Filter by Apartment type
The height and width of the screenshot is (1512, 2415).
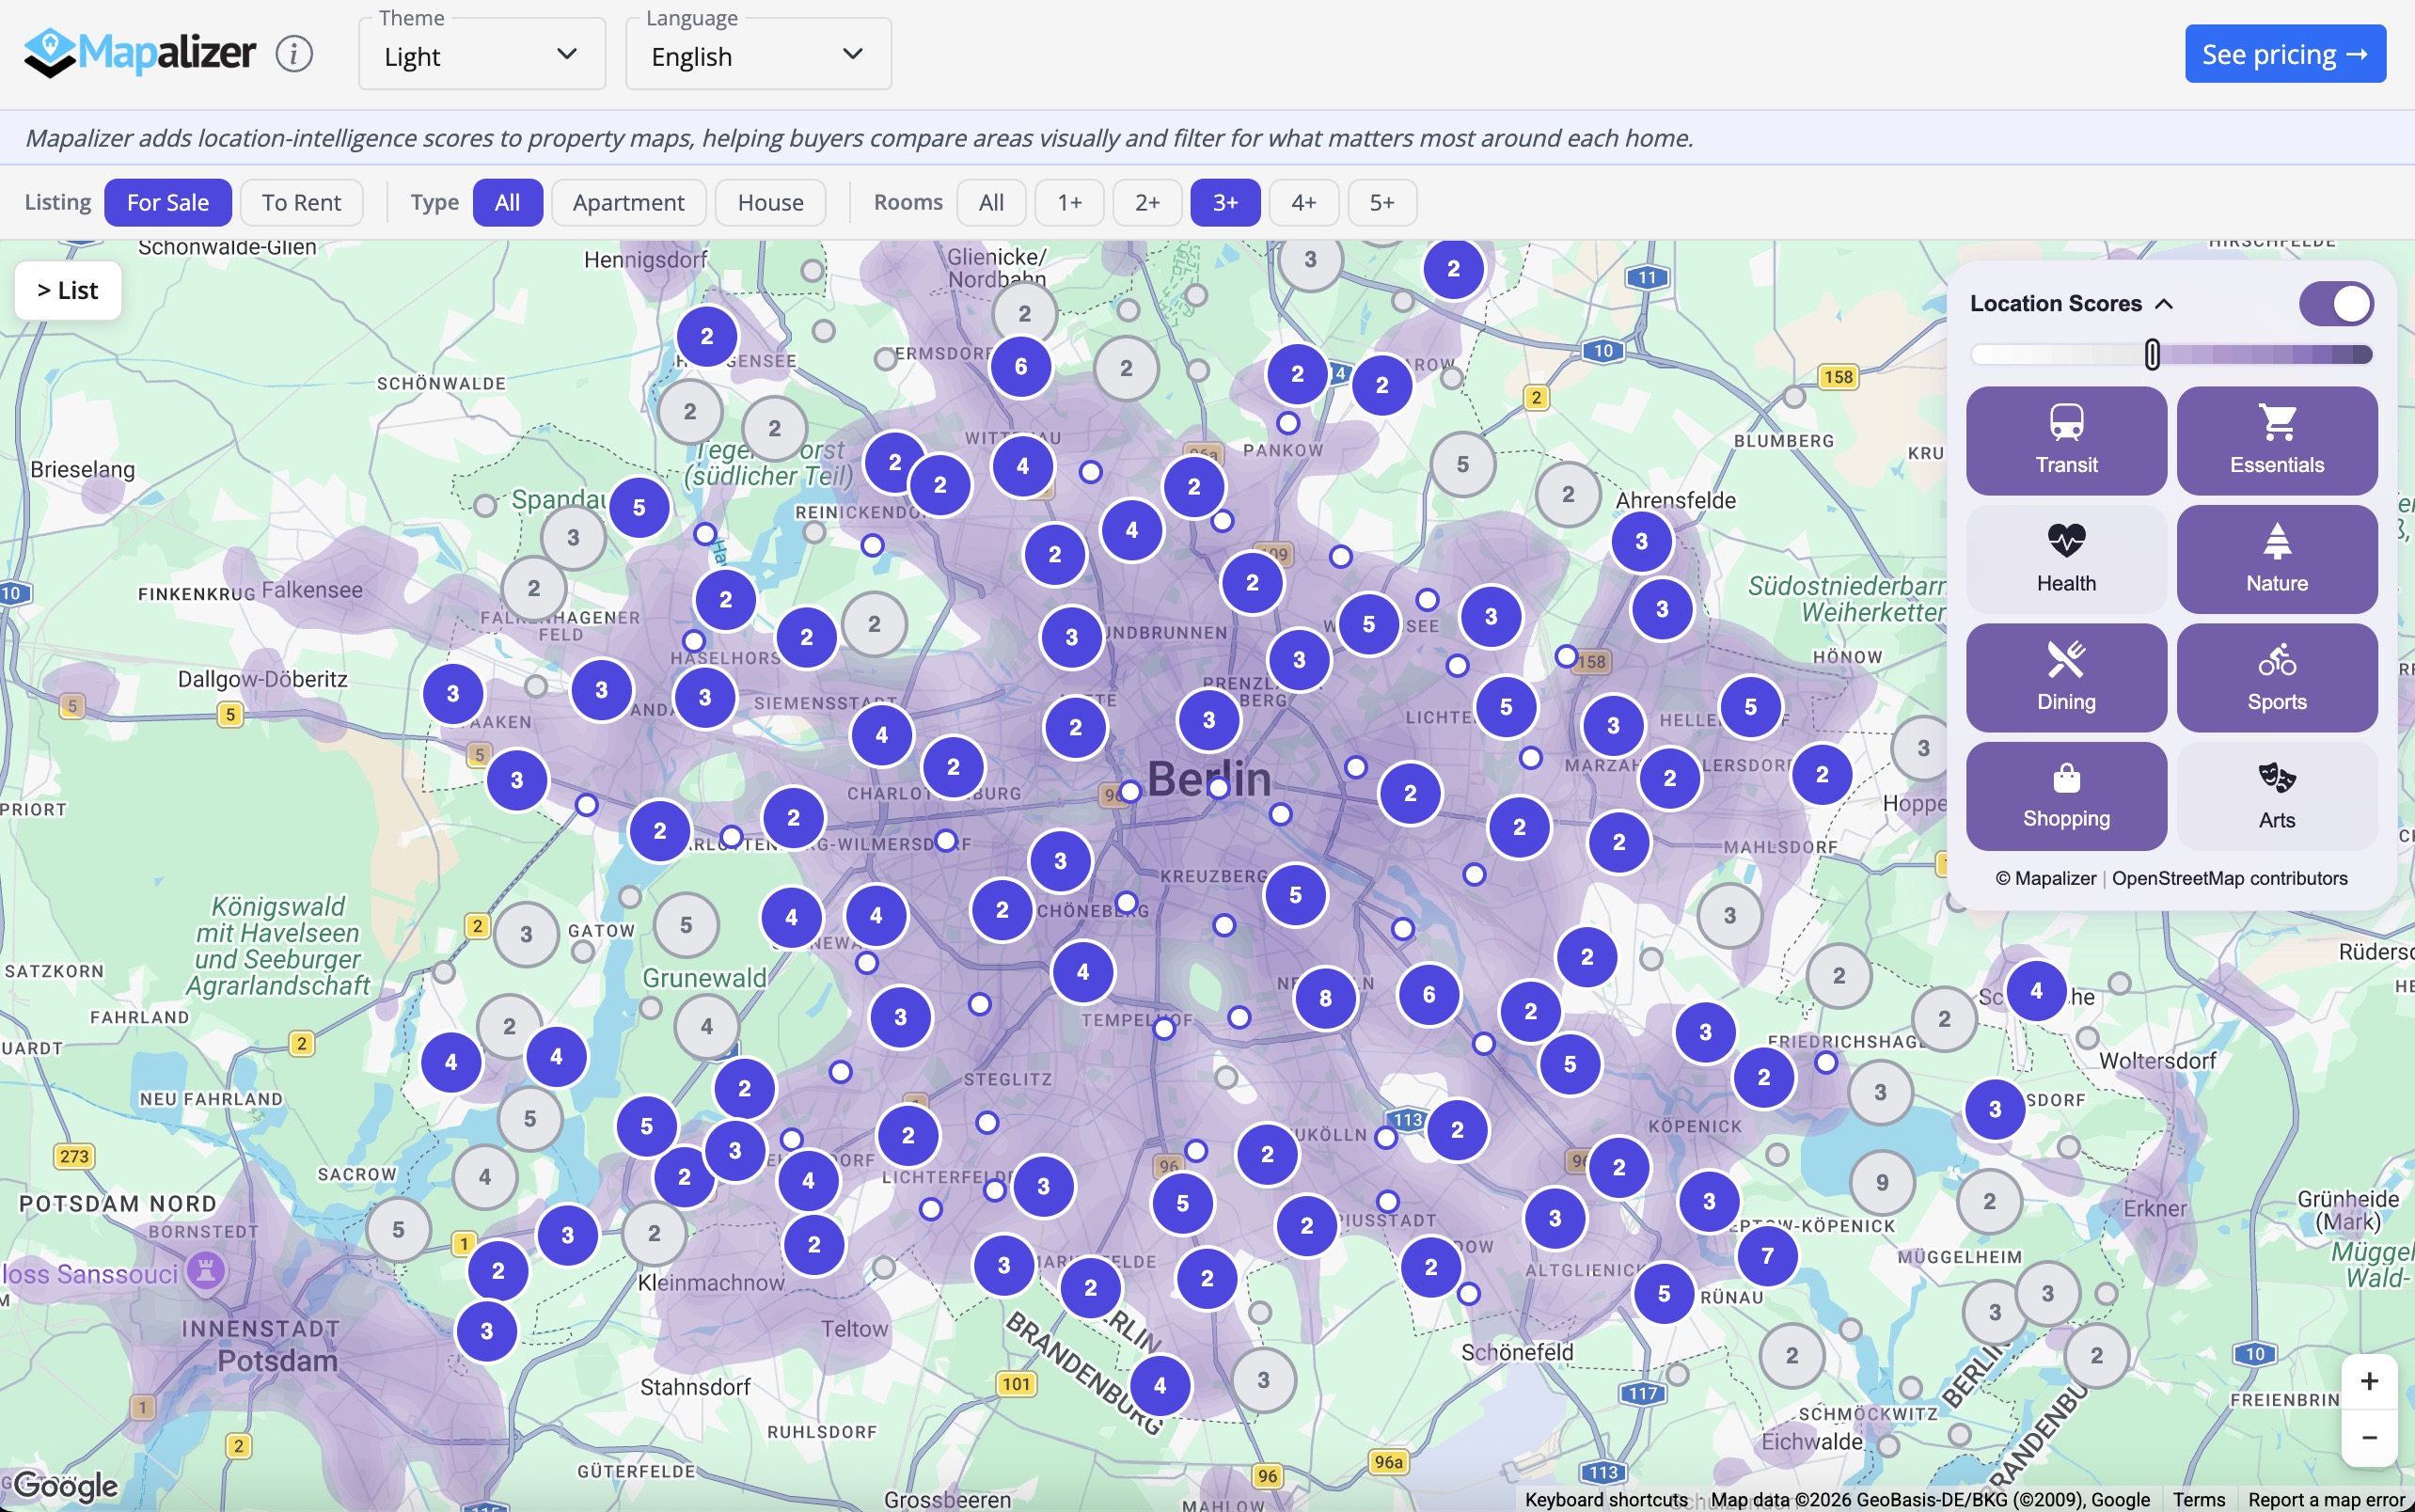[628, 203]
